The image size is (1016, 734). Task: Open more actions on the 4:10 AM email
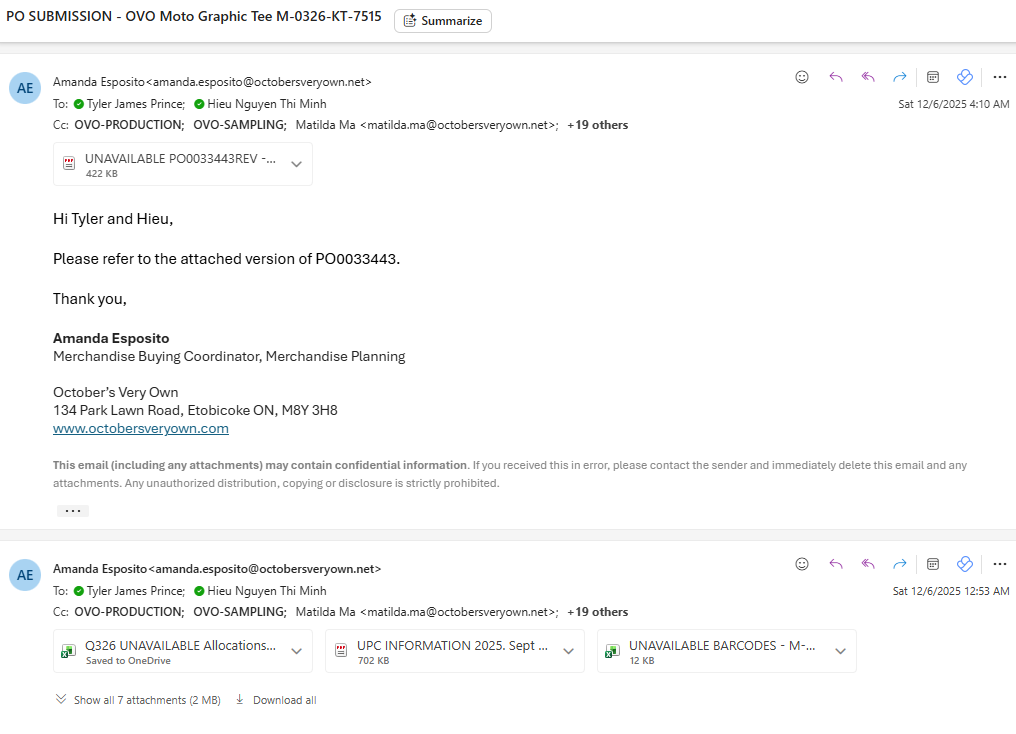[x=999, y=77]
